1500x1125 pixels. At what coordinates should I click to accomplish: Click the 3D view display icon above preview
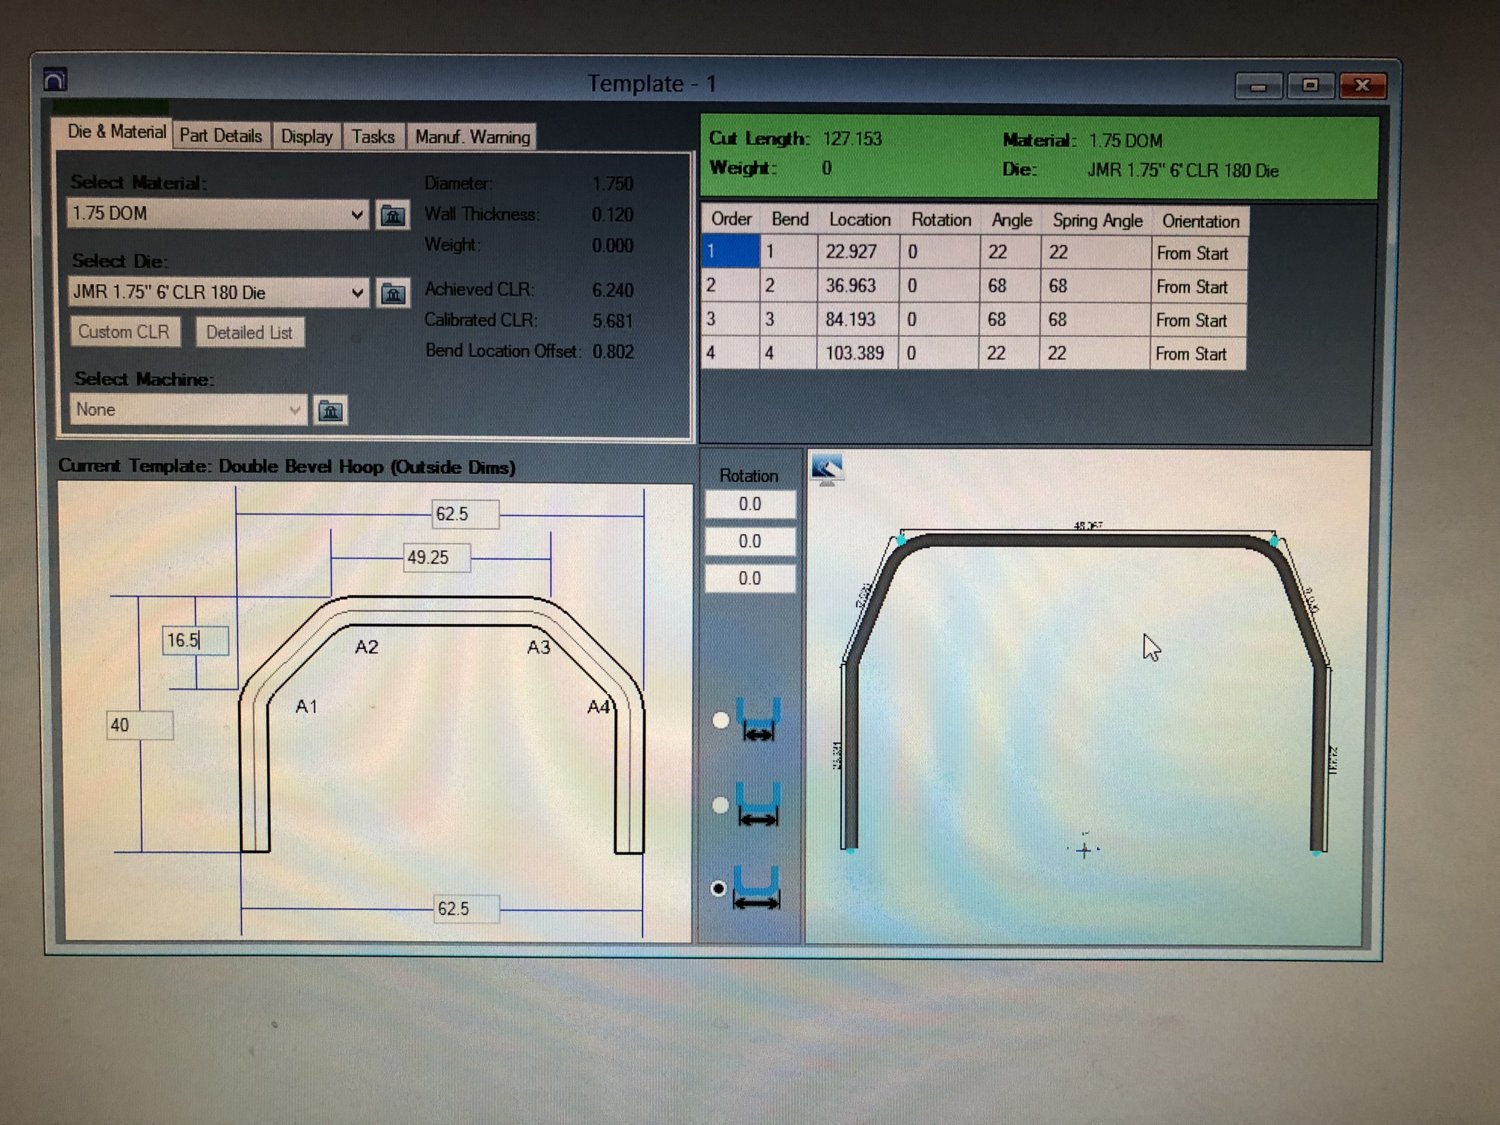(826, 469)
